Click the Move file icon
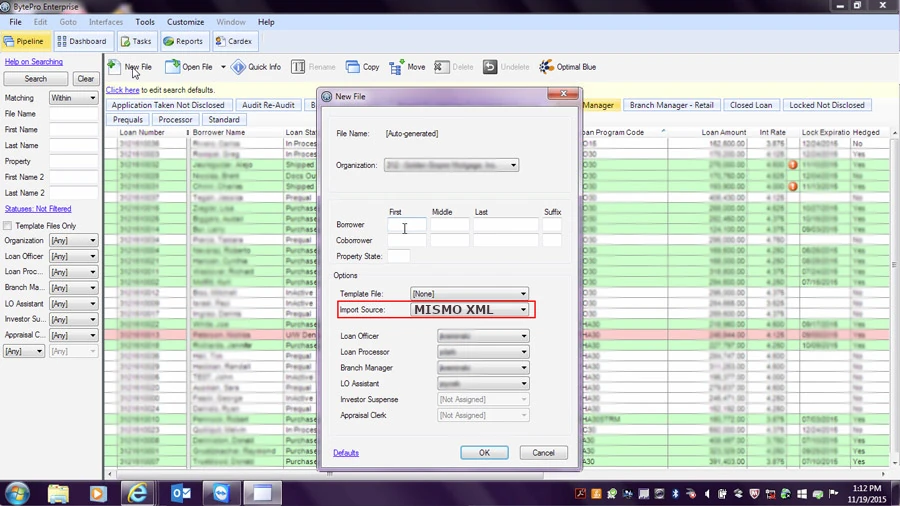Viewport: 900px width, 506px height. 396,67
